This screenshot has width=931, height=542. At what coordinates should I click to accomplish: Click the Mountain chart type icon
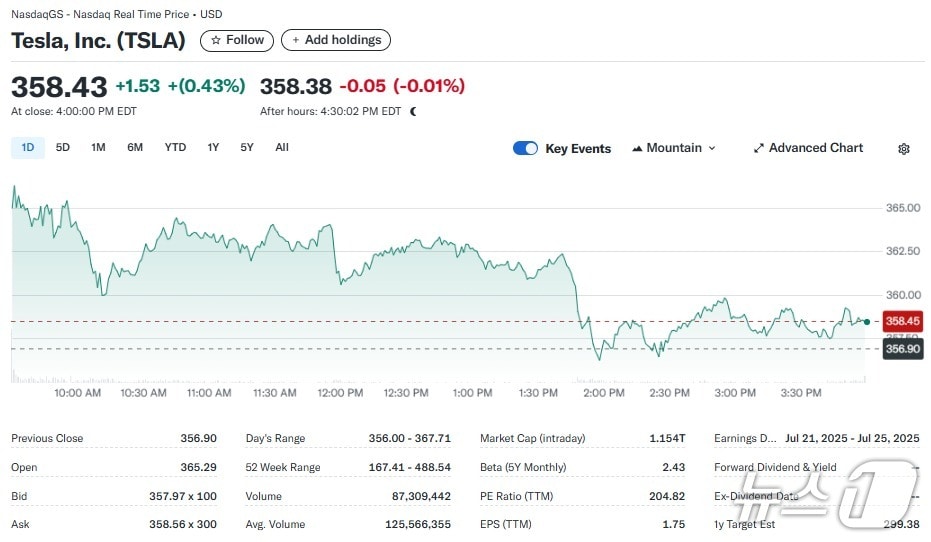click(637, 148)
